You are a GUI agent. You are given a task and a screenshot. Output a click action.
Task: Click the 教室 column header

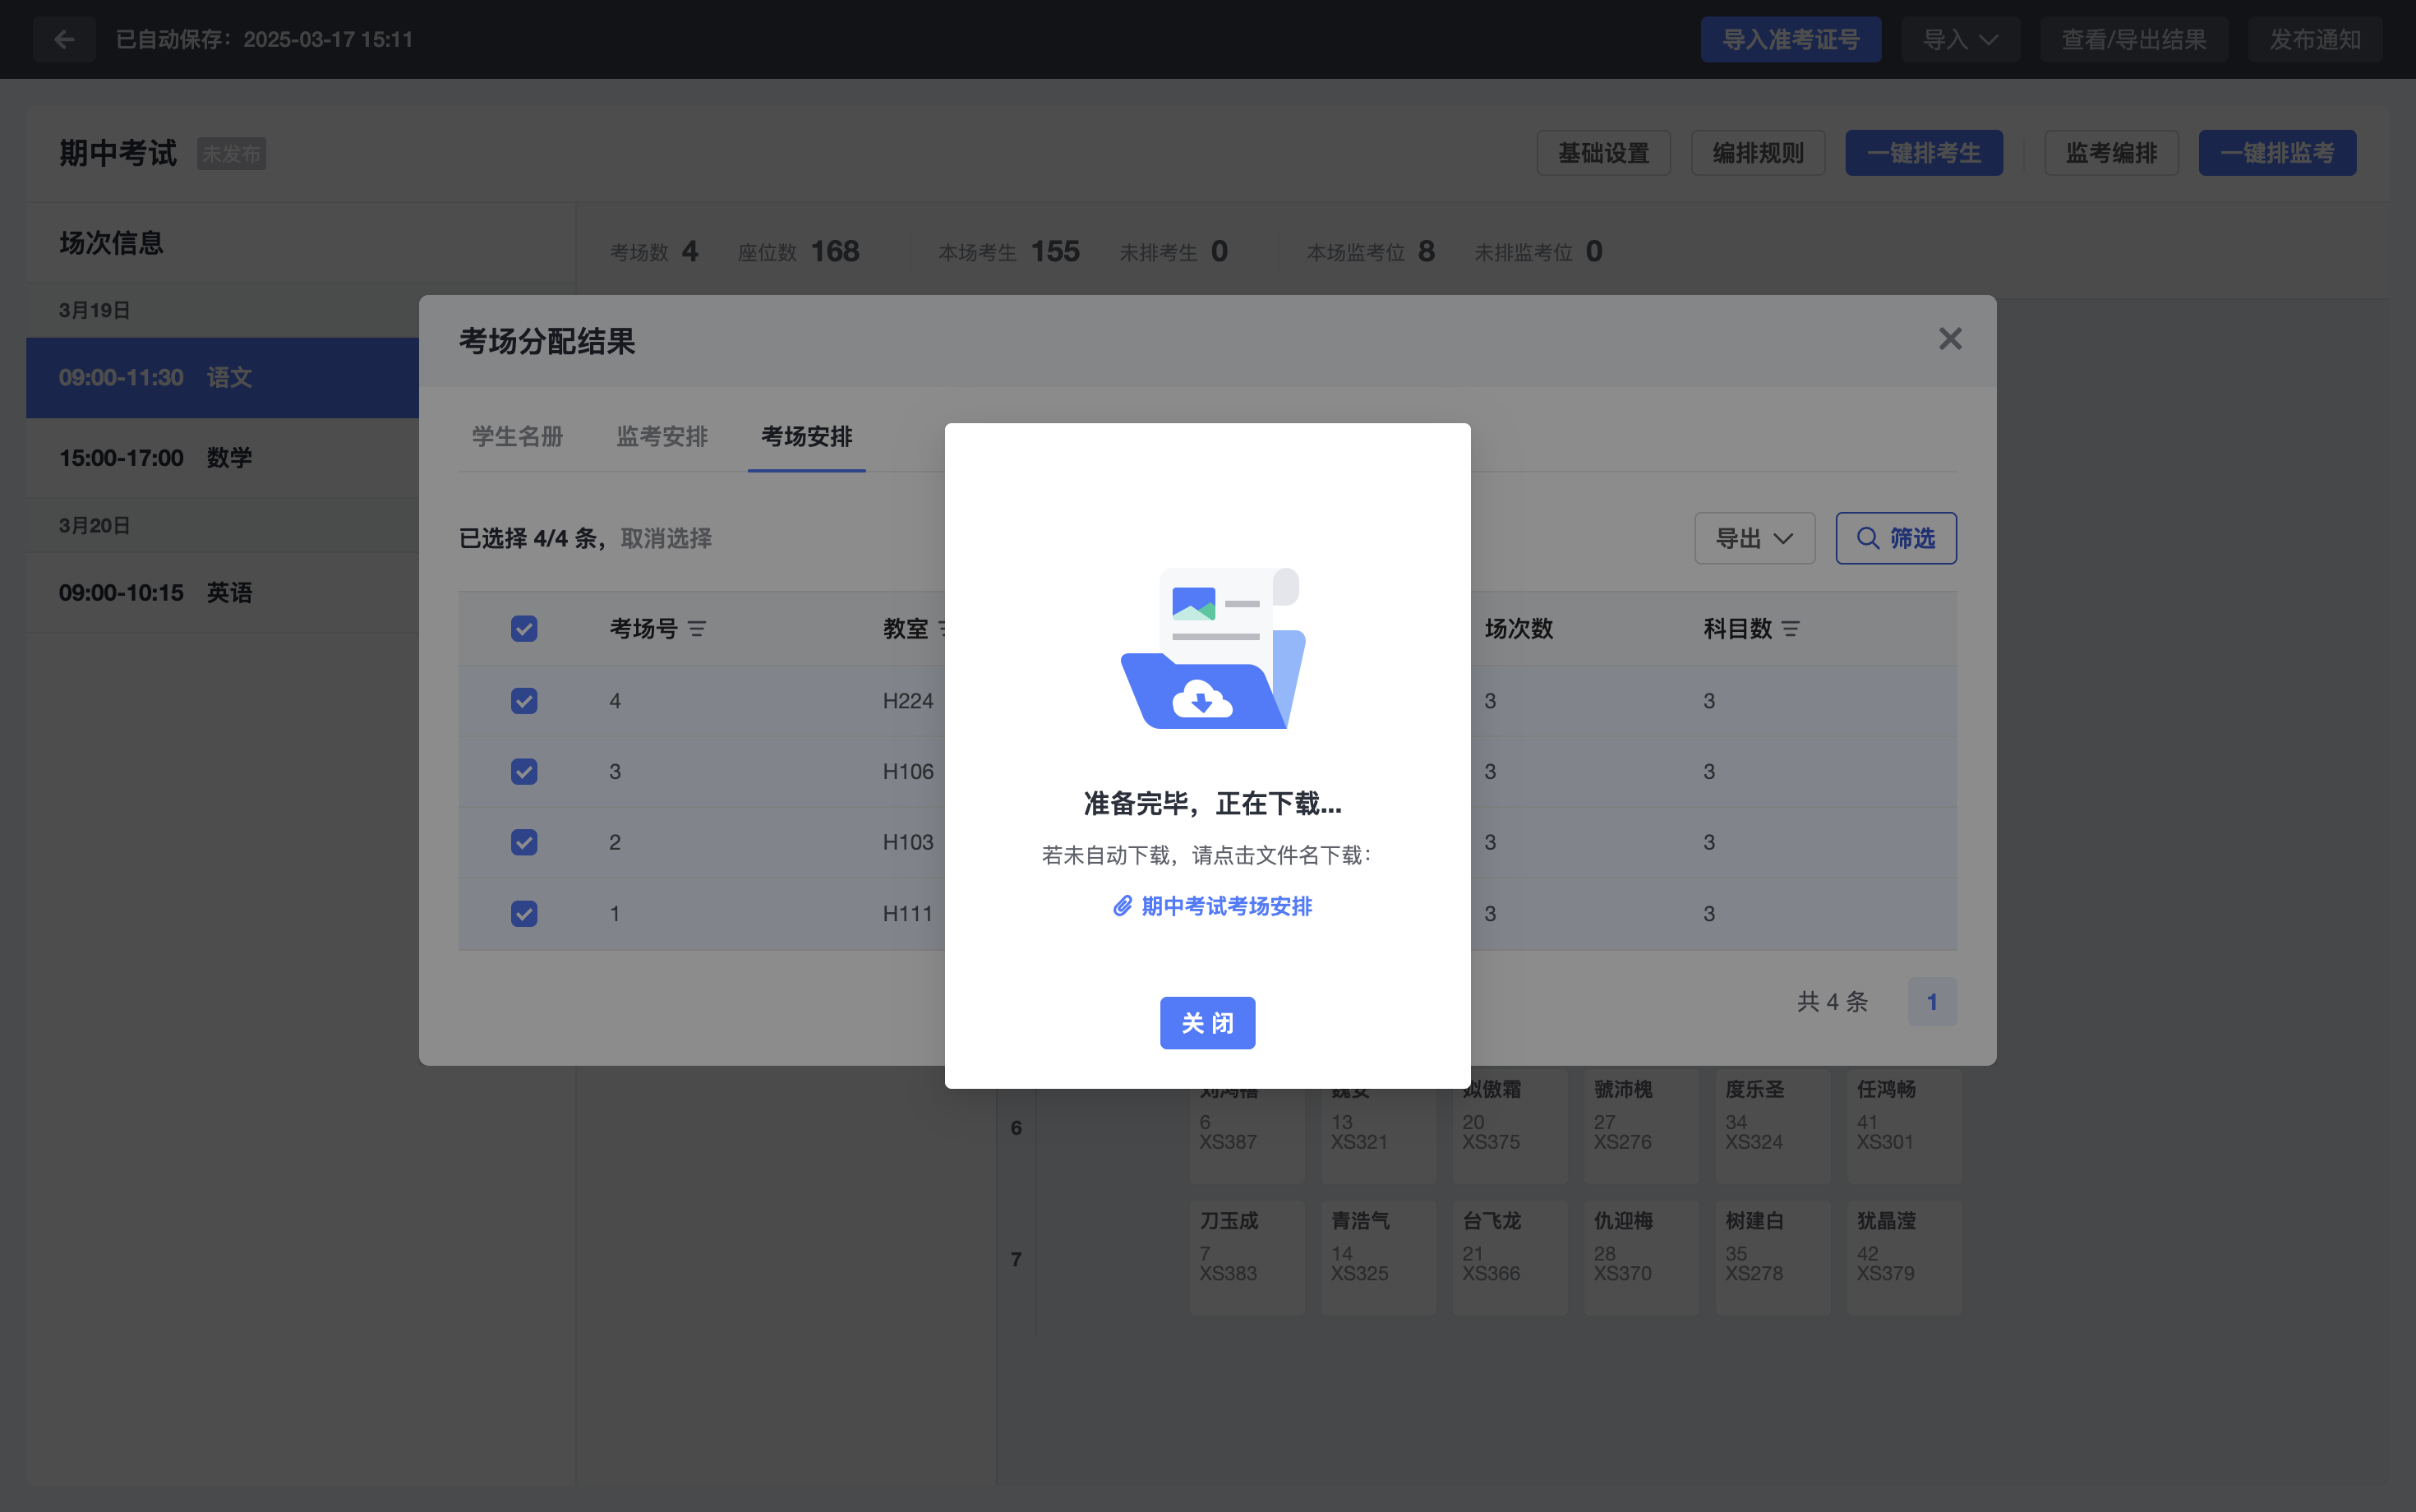tap(906, 629)
